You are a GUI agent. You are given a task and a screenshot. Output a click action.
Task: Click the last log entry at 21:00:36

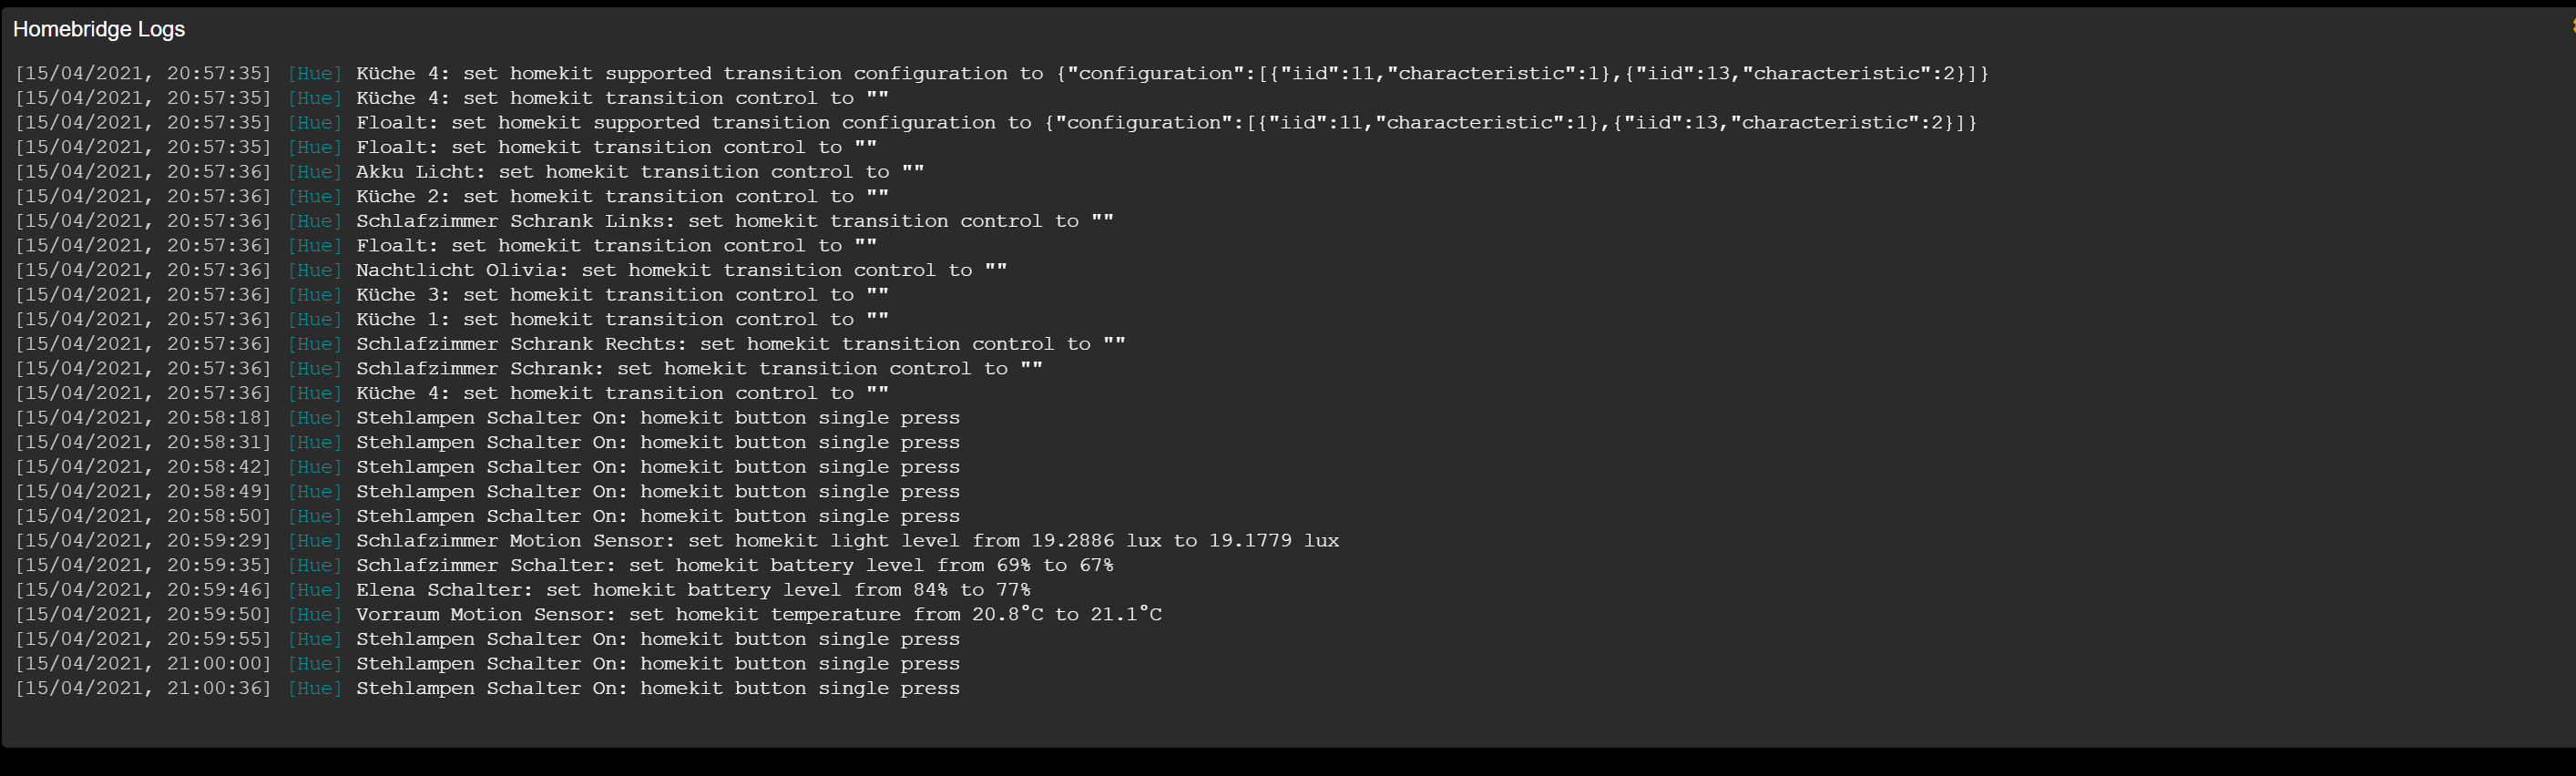[657, 688]
